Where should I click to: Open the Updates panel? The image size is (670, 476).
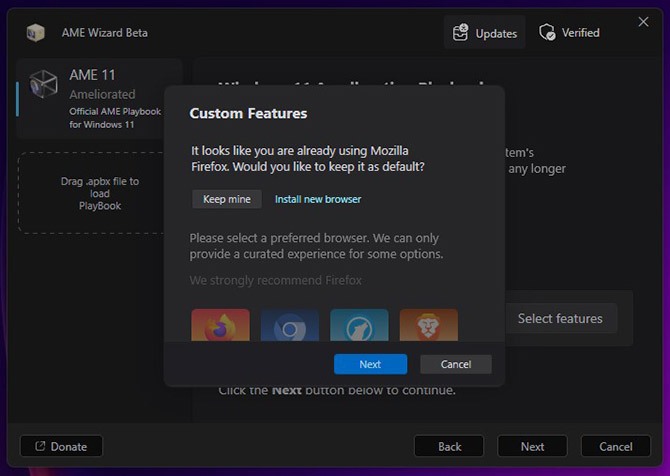(485, 33)
